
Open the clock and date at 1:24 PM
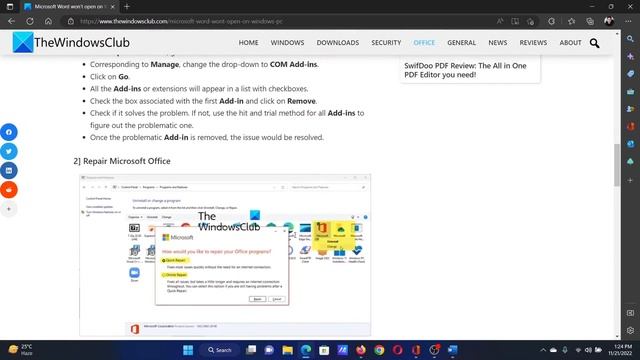[x=620, y=350]
